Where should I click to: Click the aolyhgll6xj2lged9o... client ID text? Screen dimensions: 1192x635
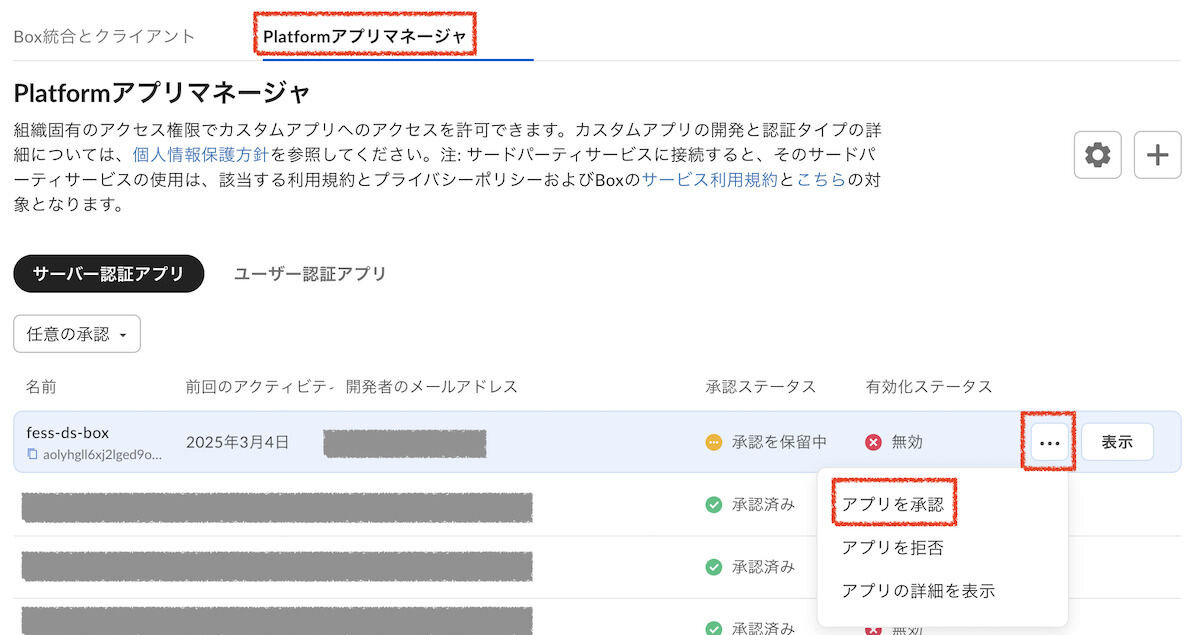click(102, 455)
